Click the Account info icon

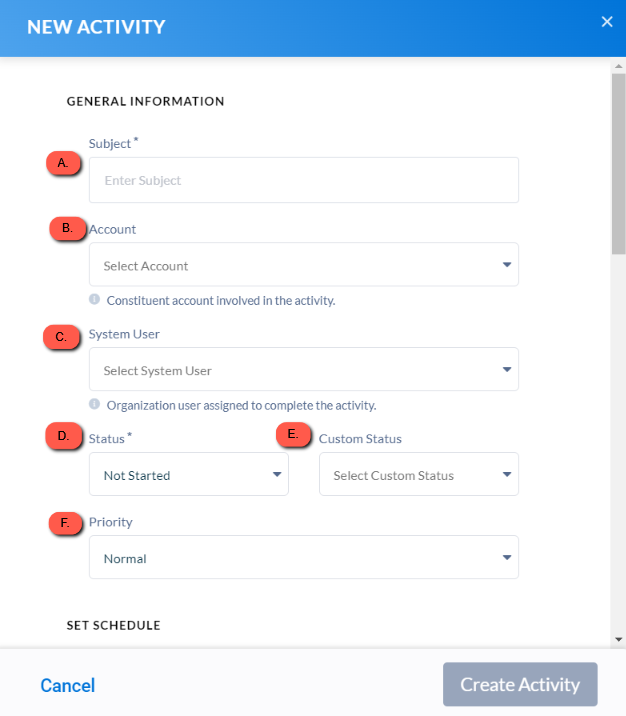95,300
